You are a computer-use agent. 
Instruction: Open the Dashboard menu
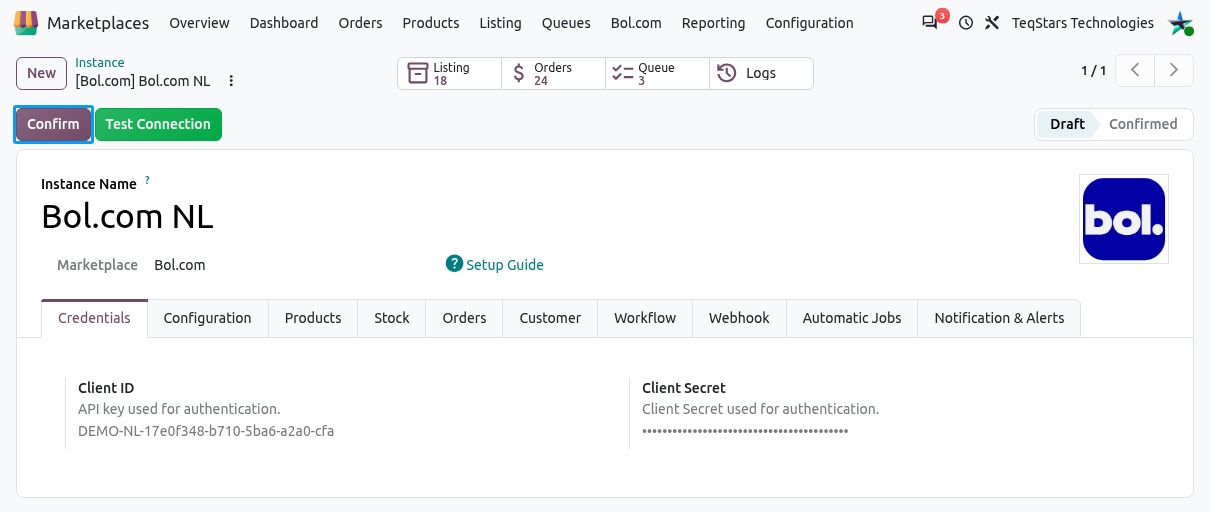coord(284,22)
